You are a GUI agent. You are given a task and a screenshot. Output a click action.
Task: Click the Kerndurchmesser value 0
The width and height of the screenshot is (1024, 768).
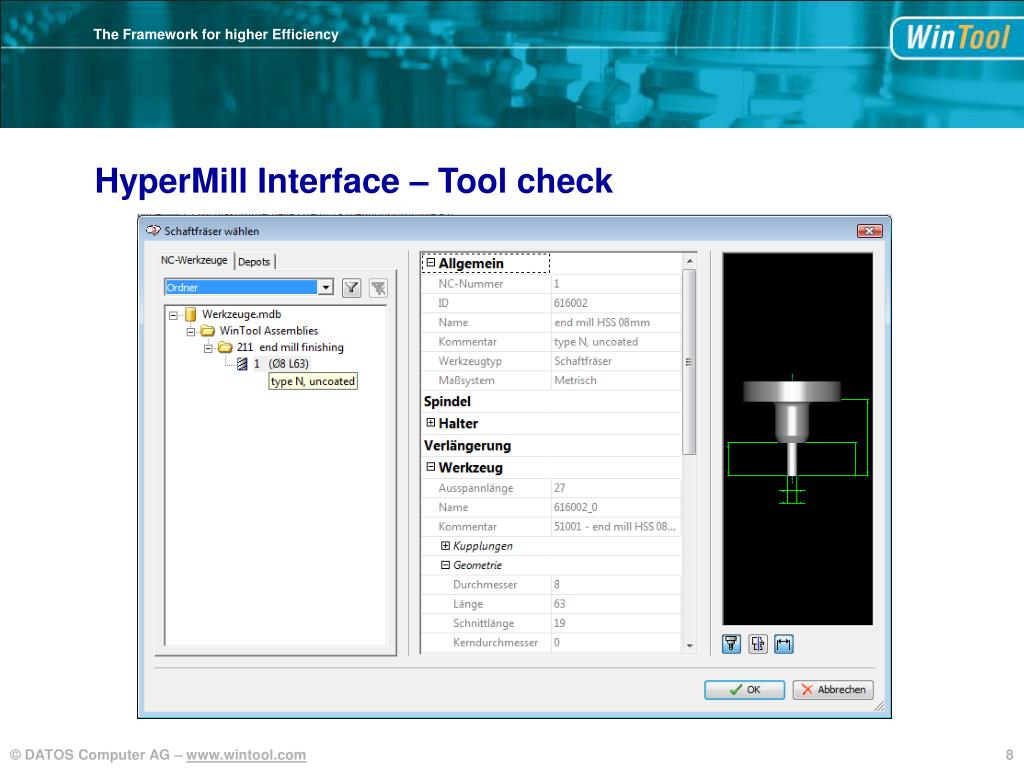click(x=556, y=643)
